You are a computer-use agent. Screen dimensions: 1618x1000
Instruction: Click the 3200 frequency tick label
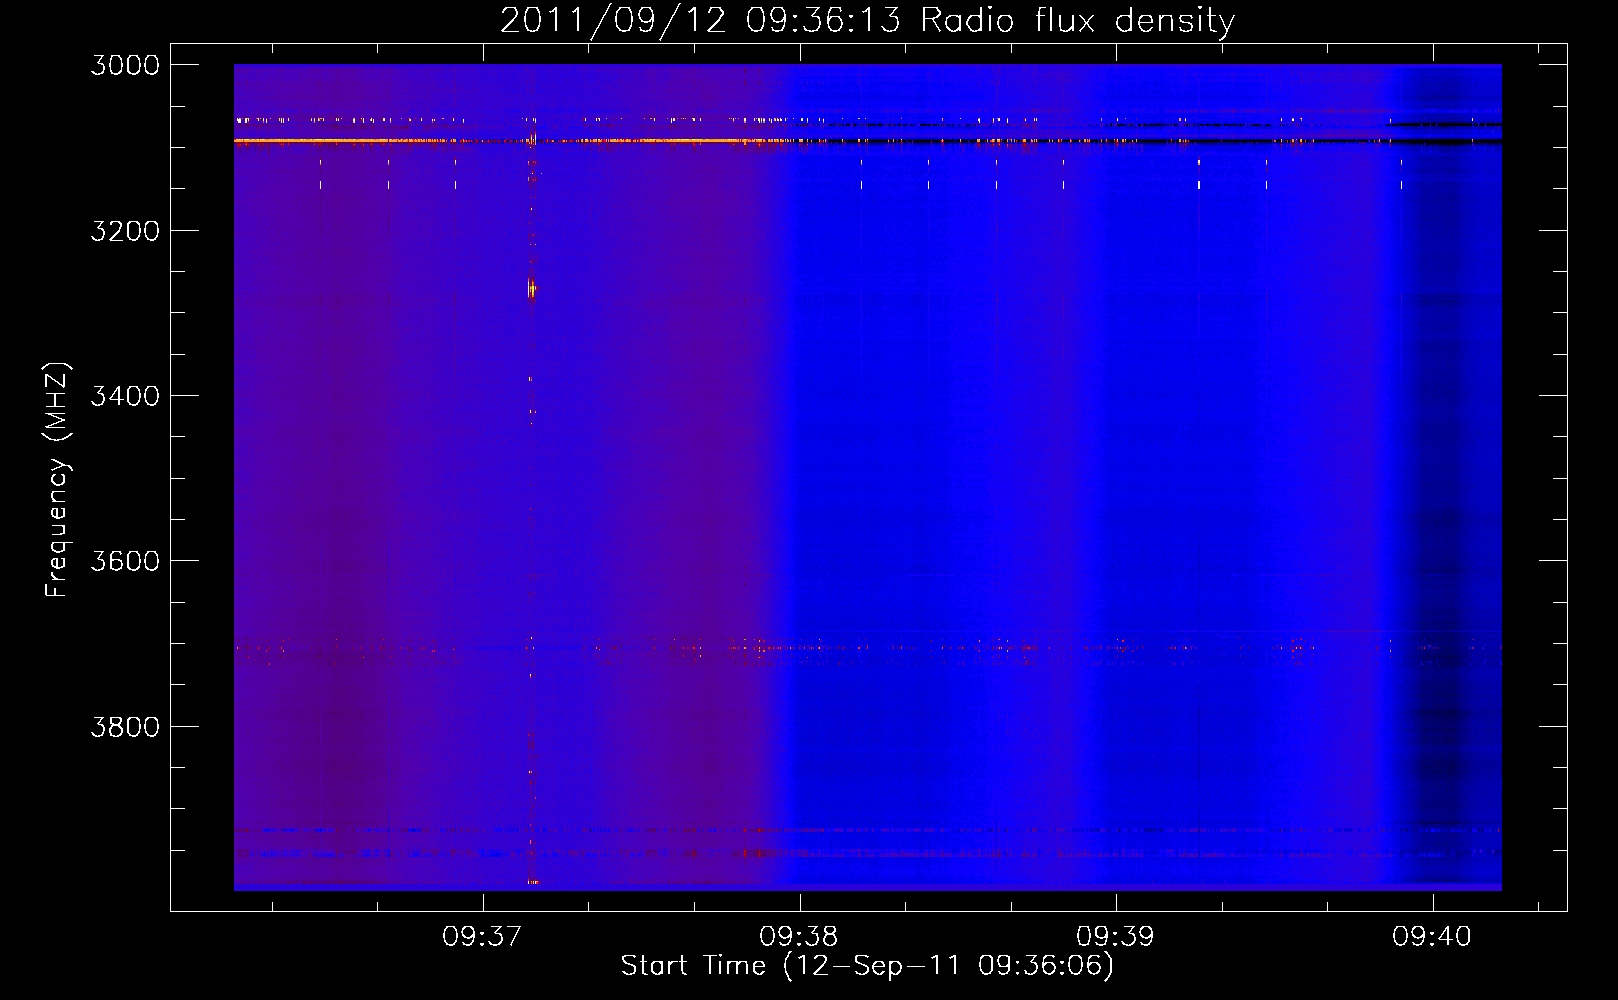point(125,231)
